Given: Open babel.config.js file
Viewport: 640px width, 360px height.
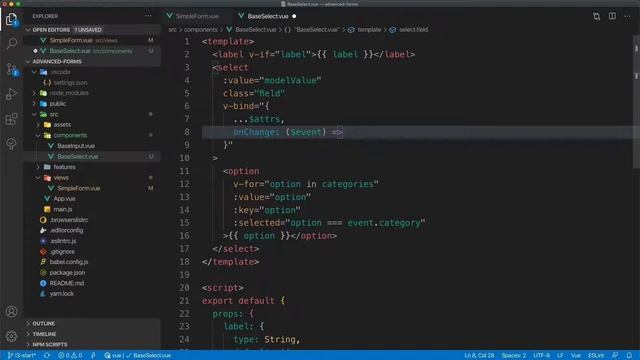Looking at the screenshot, I should click(x=92, y=262).
